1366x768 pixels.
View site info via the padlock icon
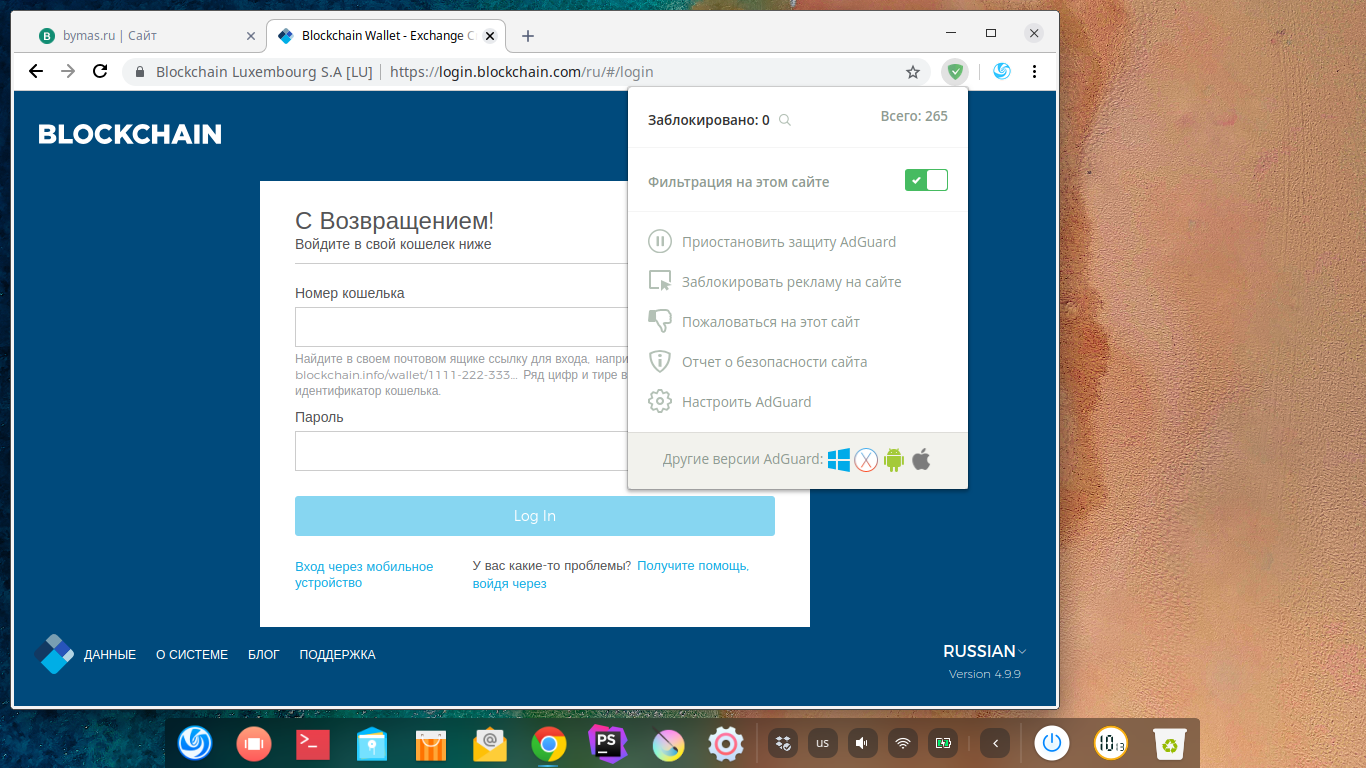click(x=140, y=72)
